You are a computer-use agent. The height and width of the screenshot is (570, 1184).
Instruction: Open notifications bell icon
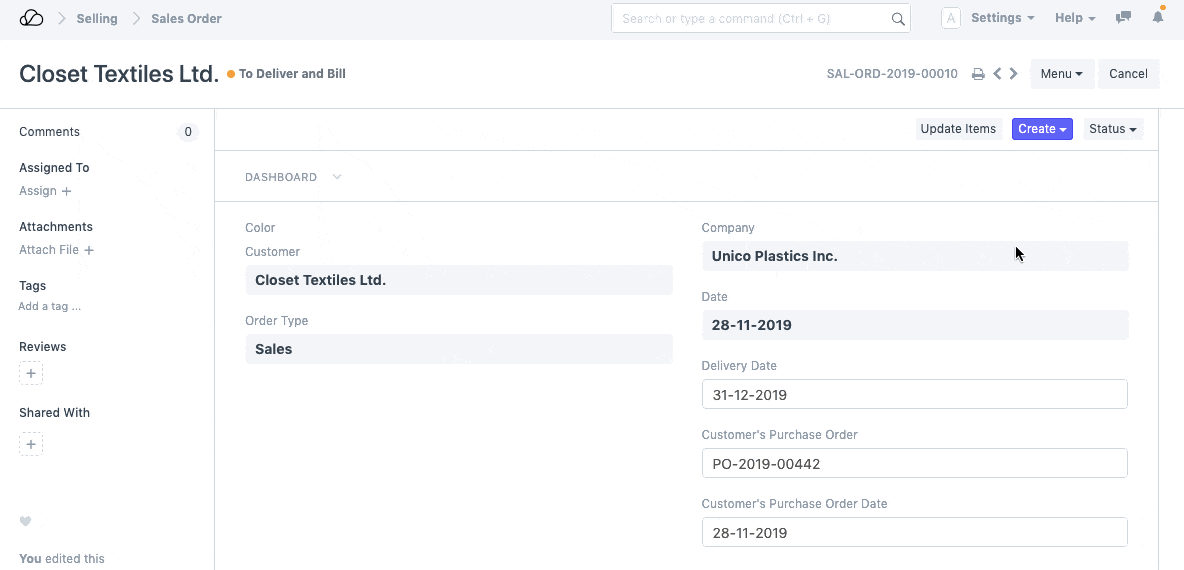pos(1158,18)
